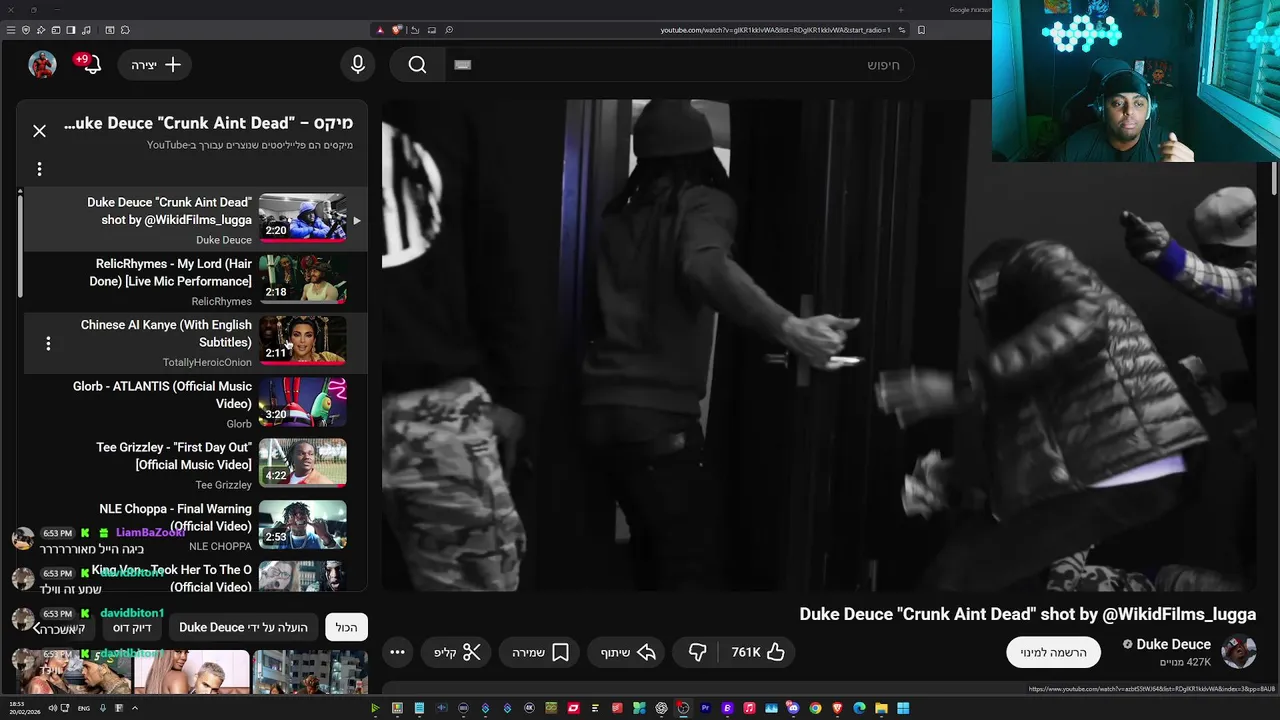Click the zoom magnifier icon in address bar
This screenshot has height=720, width=1280.
click(449, 30)
